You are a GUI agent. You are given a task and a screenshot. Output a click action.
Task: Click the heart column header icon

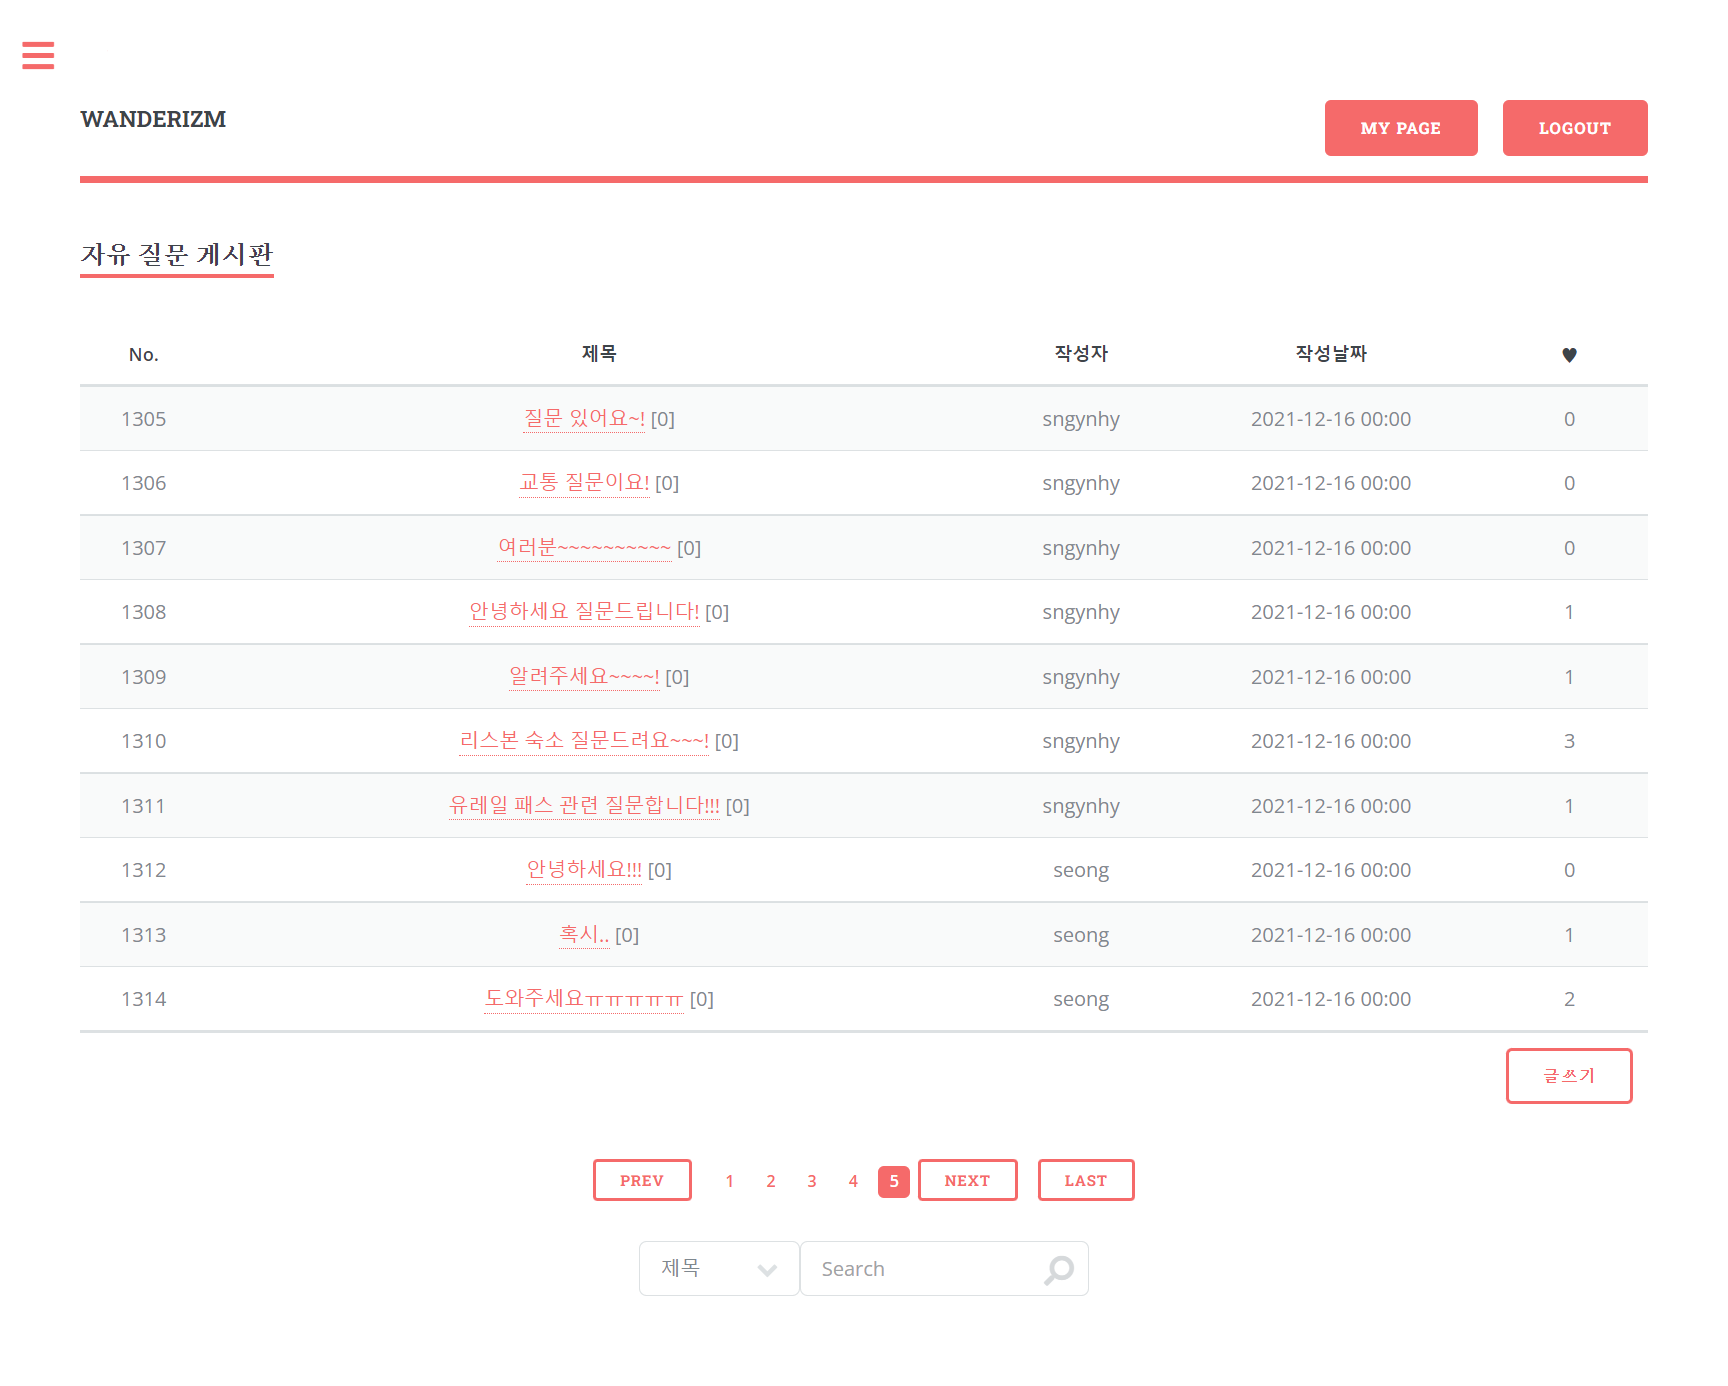[x=1569, y=355]
